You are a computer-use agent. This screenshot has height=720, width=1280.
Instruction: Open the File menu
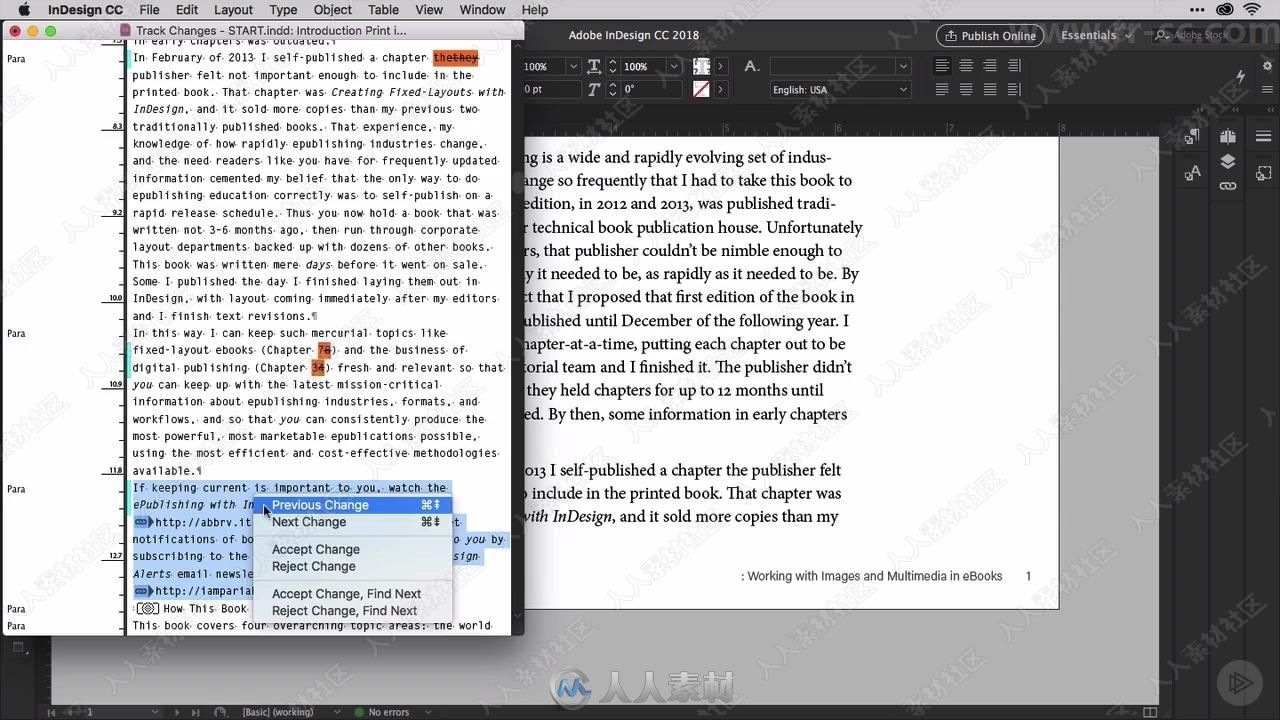[149, 10]
